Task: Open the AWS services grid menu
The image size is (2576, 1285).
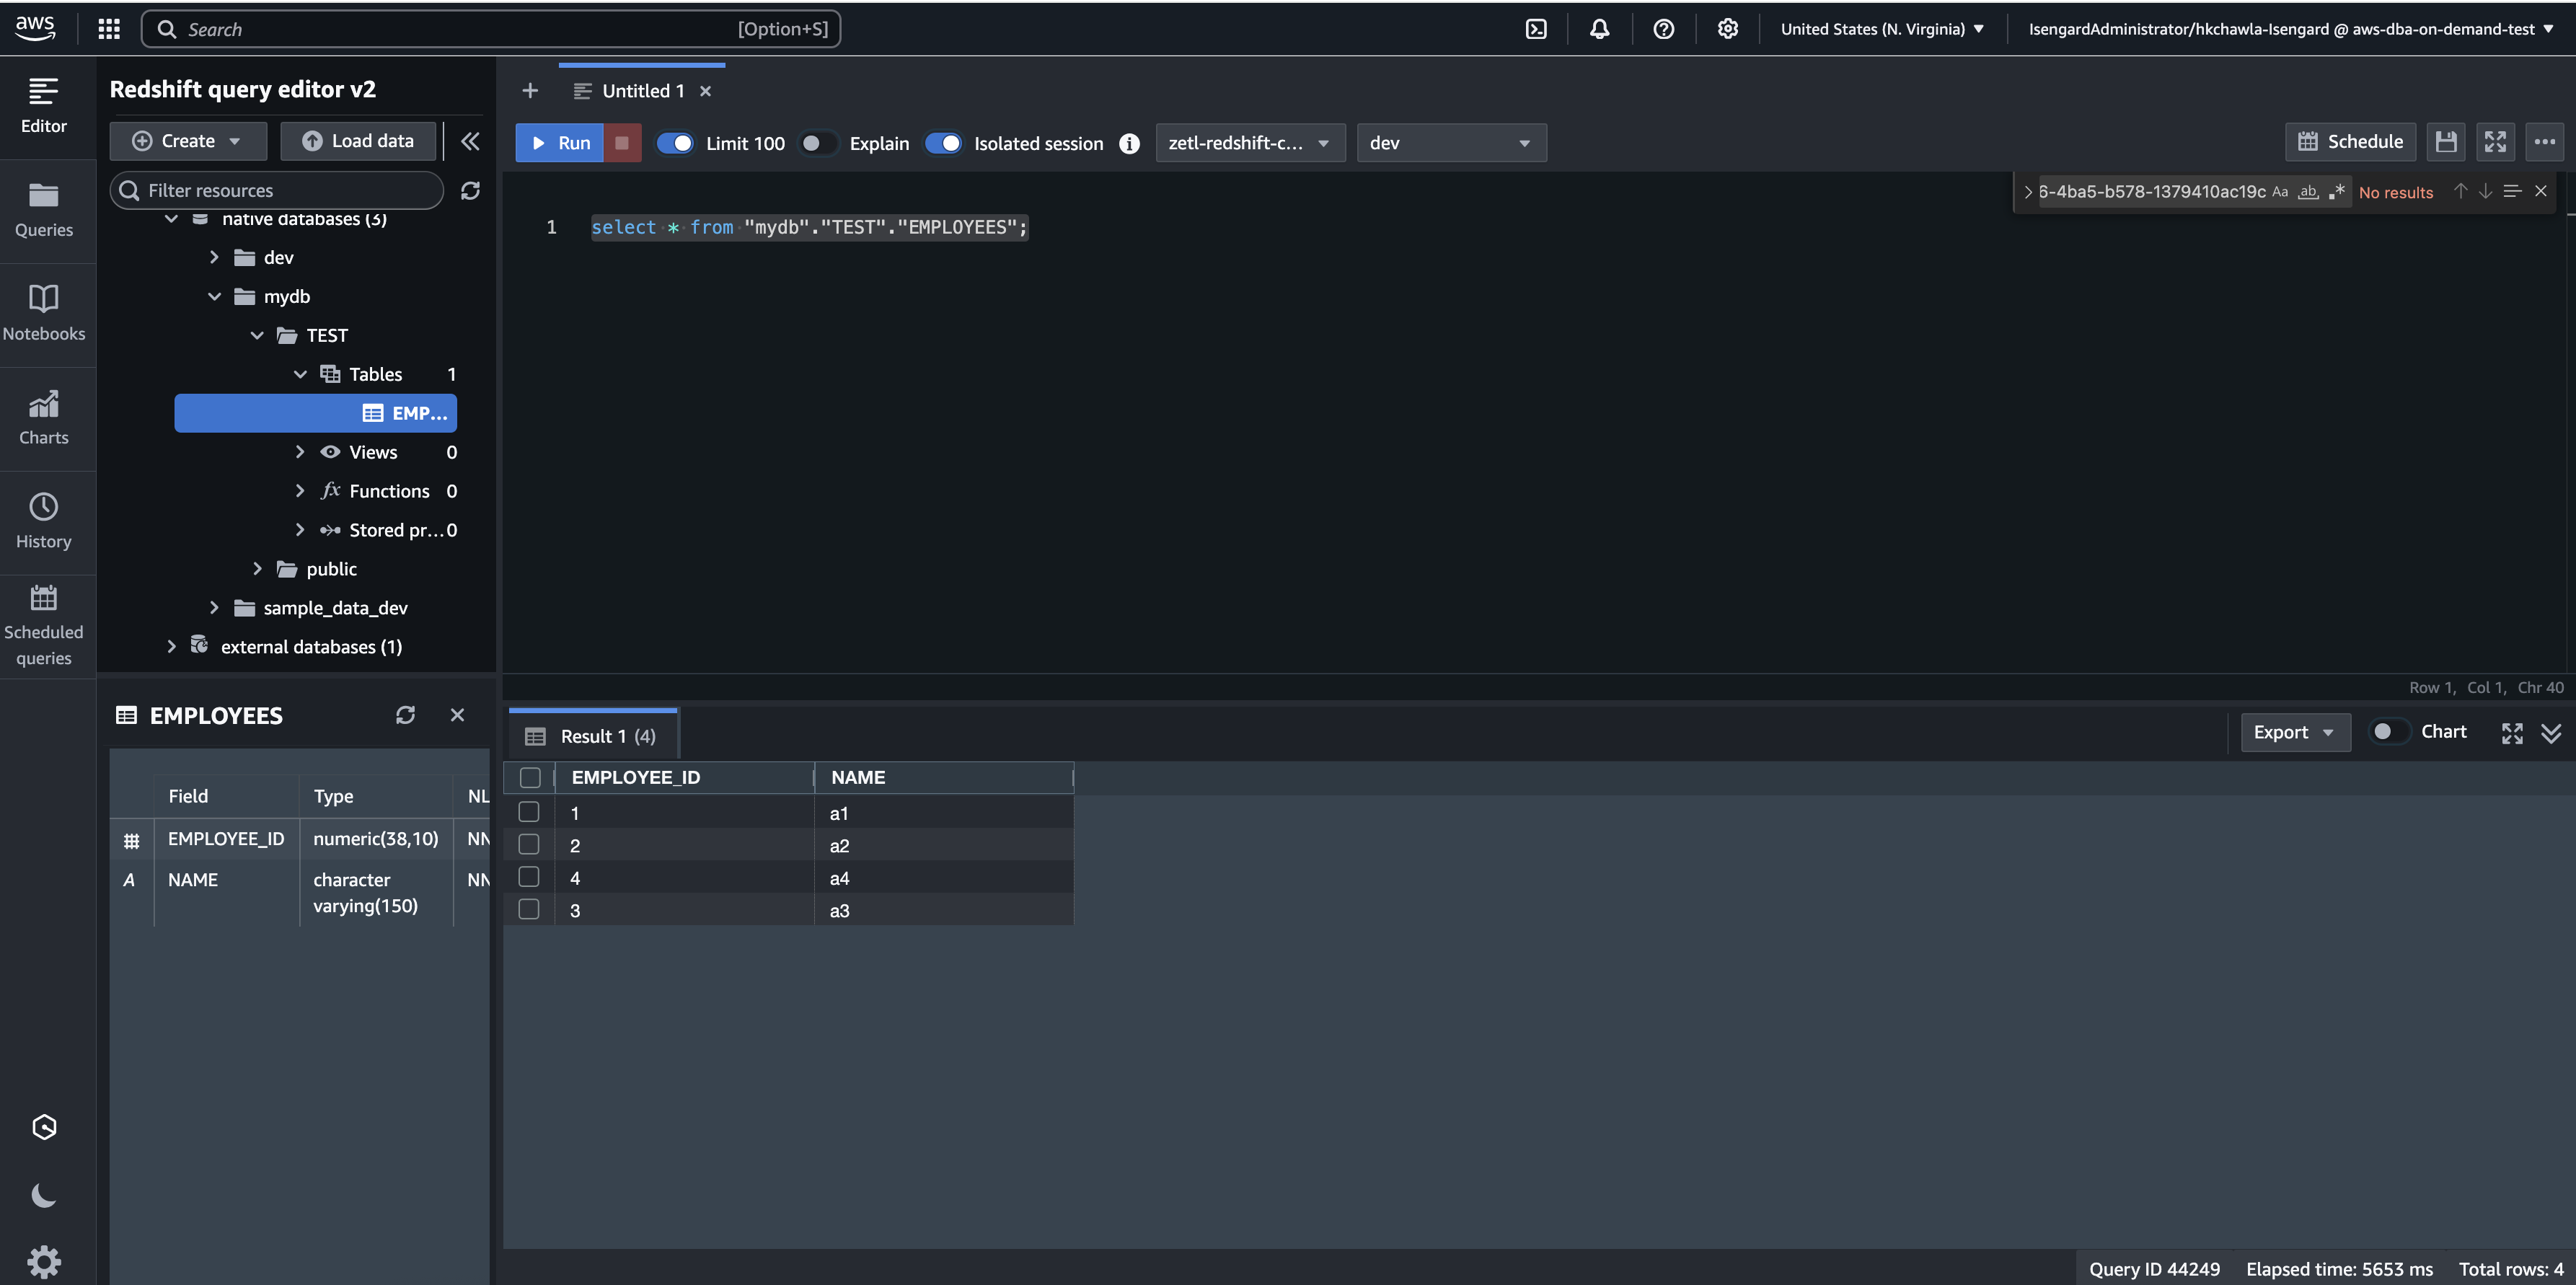Action: coord(109,29)
